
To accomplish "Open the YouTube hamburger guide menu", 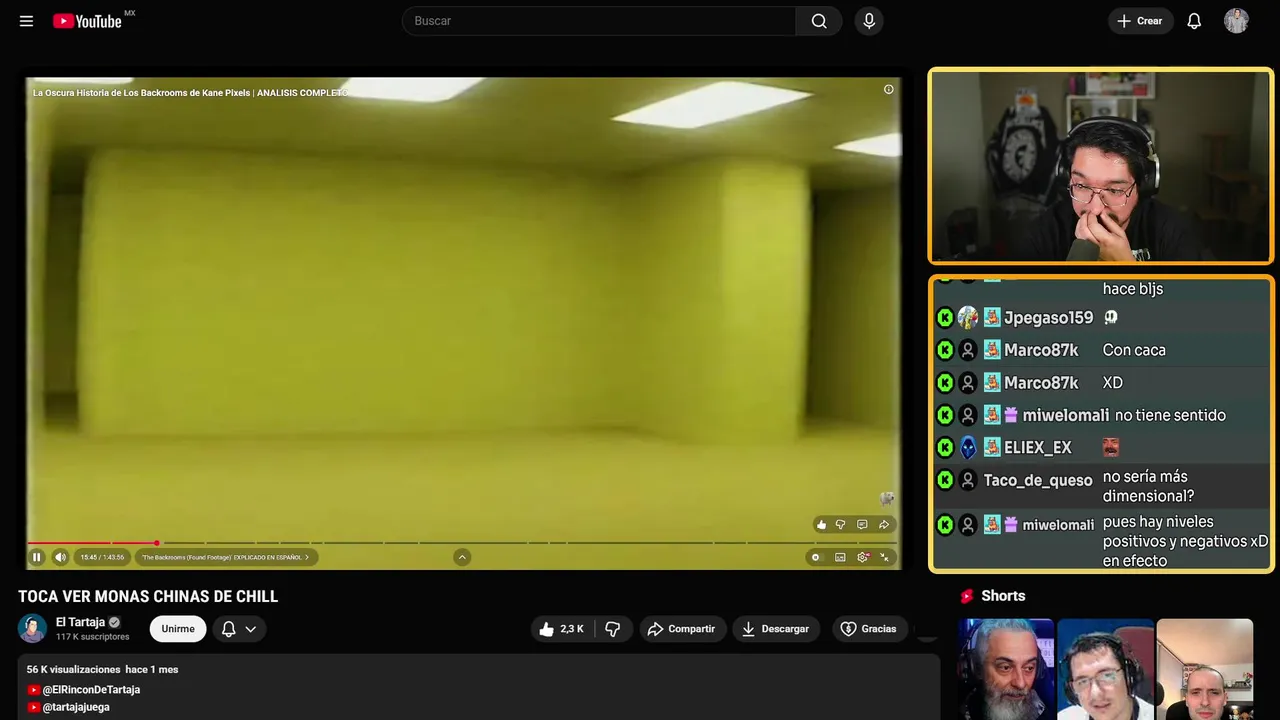I will click(x=26, y=21).
